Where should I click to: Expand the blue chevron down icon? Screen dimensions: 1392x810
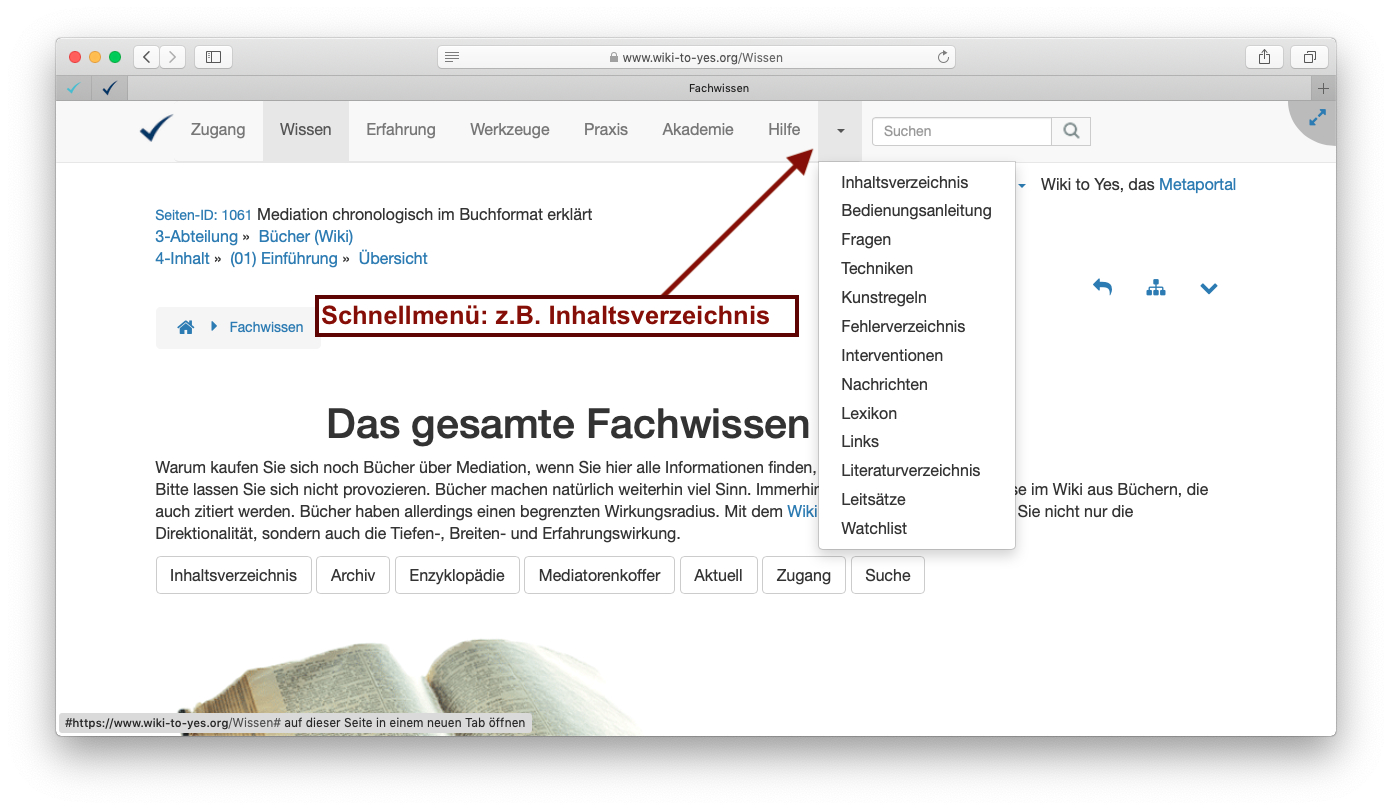(x=1208, y=289)
